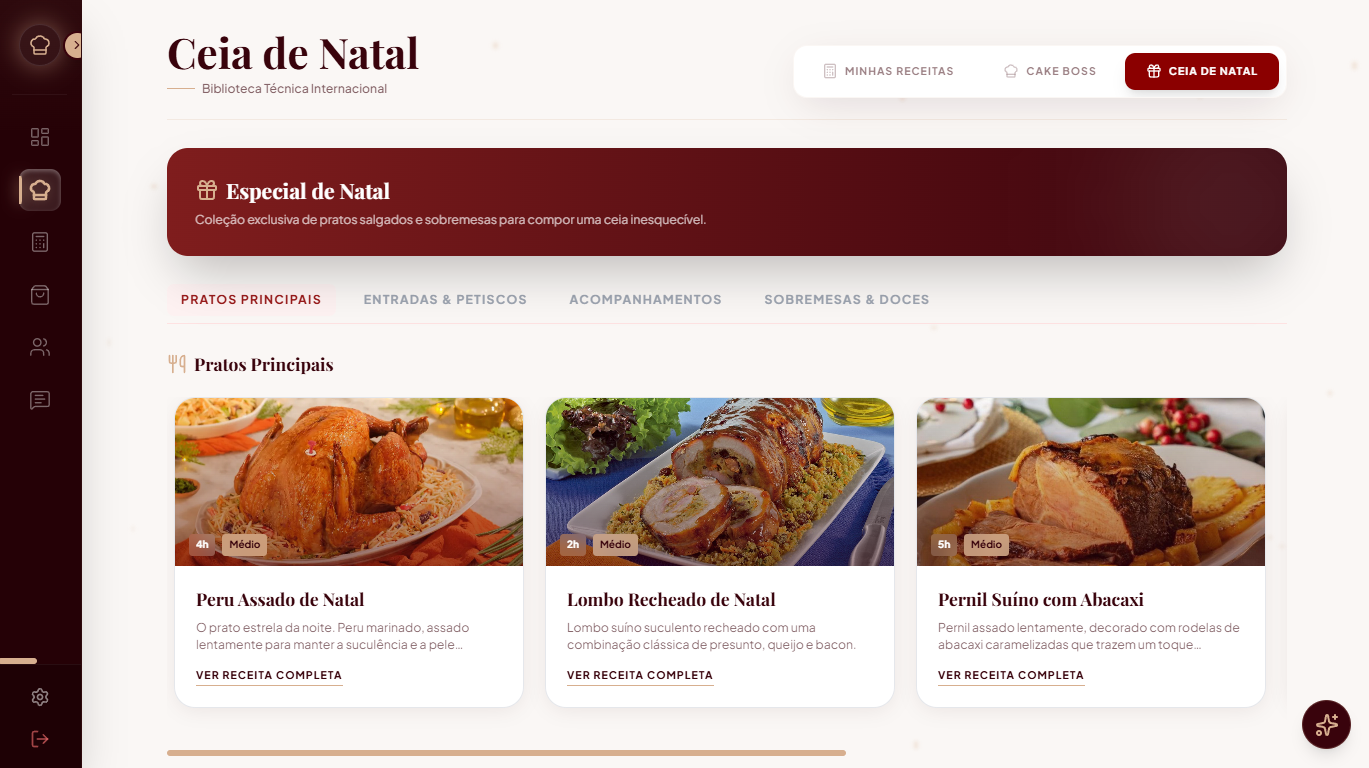
Task: Select the Ceia de Natal button
Action: click(x=1202, y=71)
